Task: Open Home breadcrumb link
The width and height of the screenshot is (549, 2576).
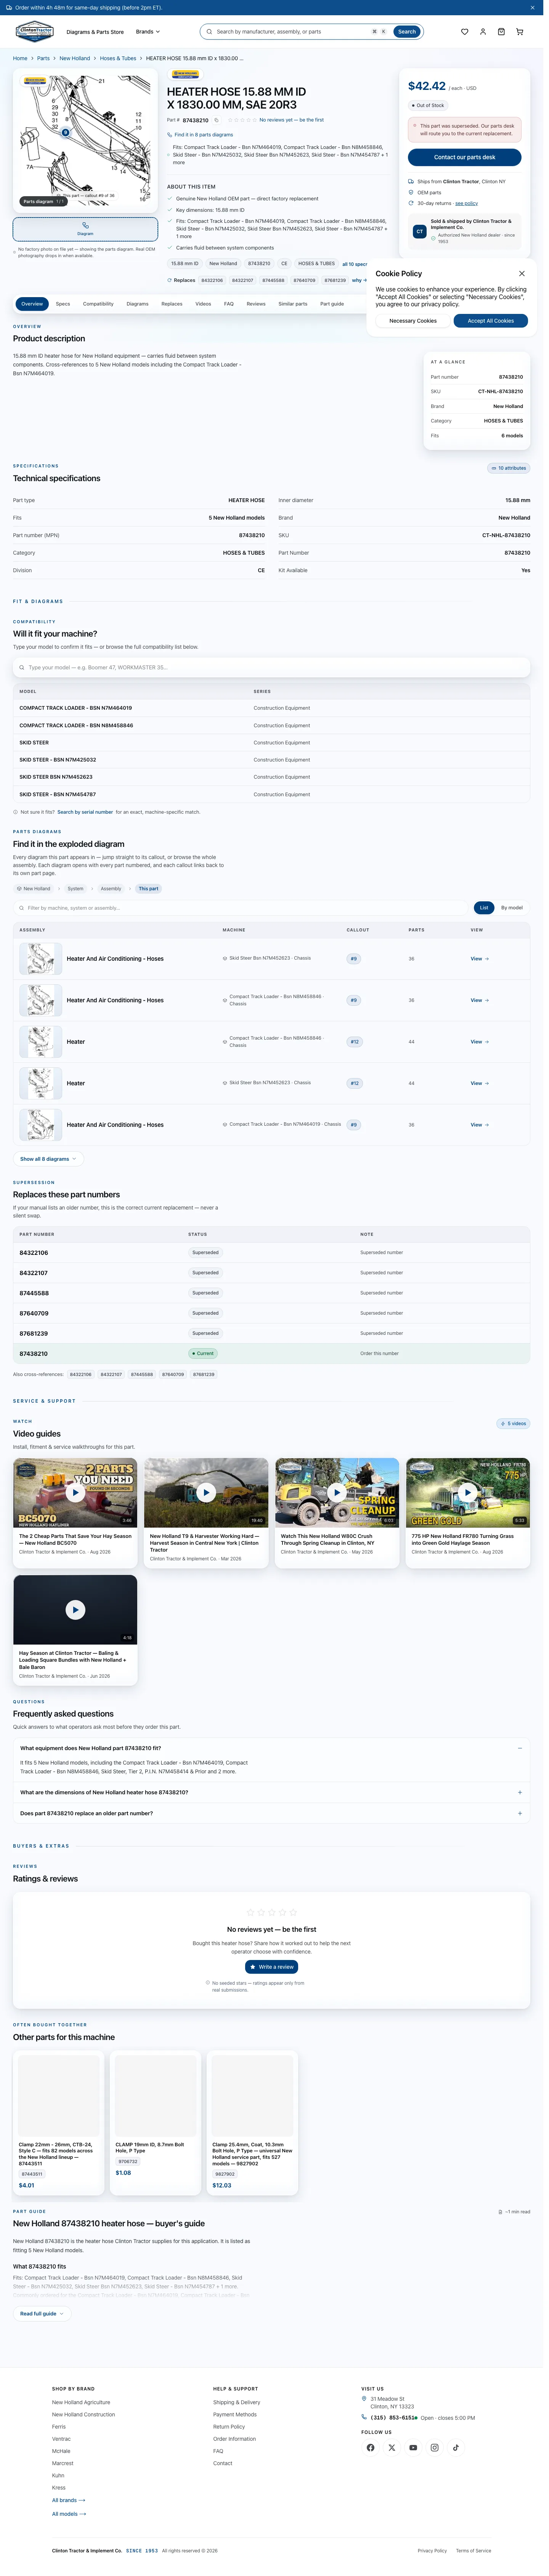Action: (x=20, y=58)
